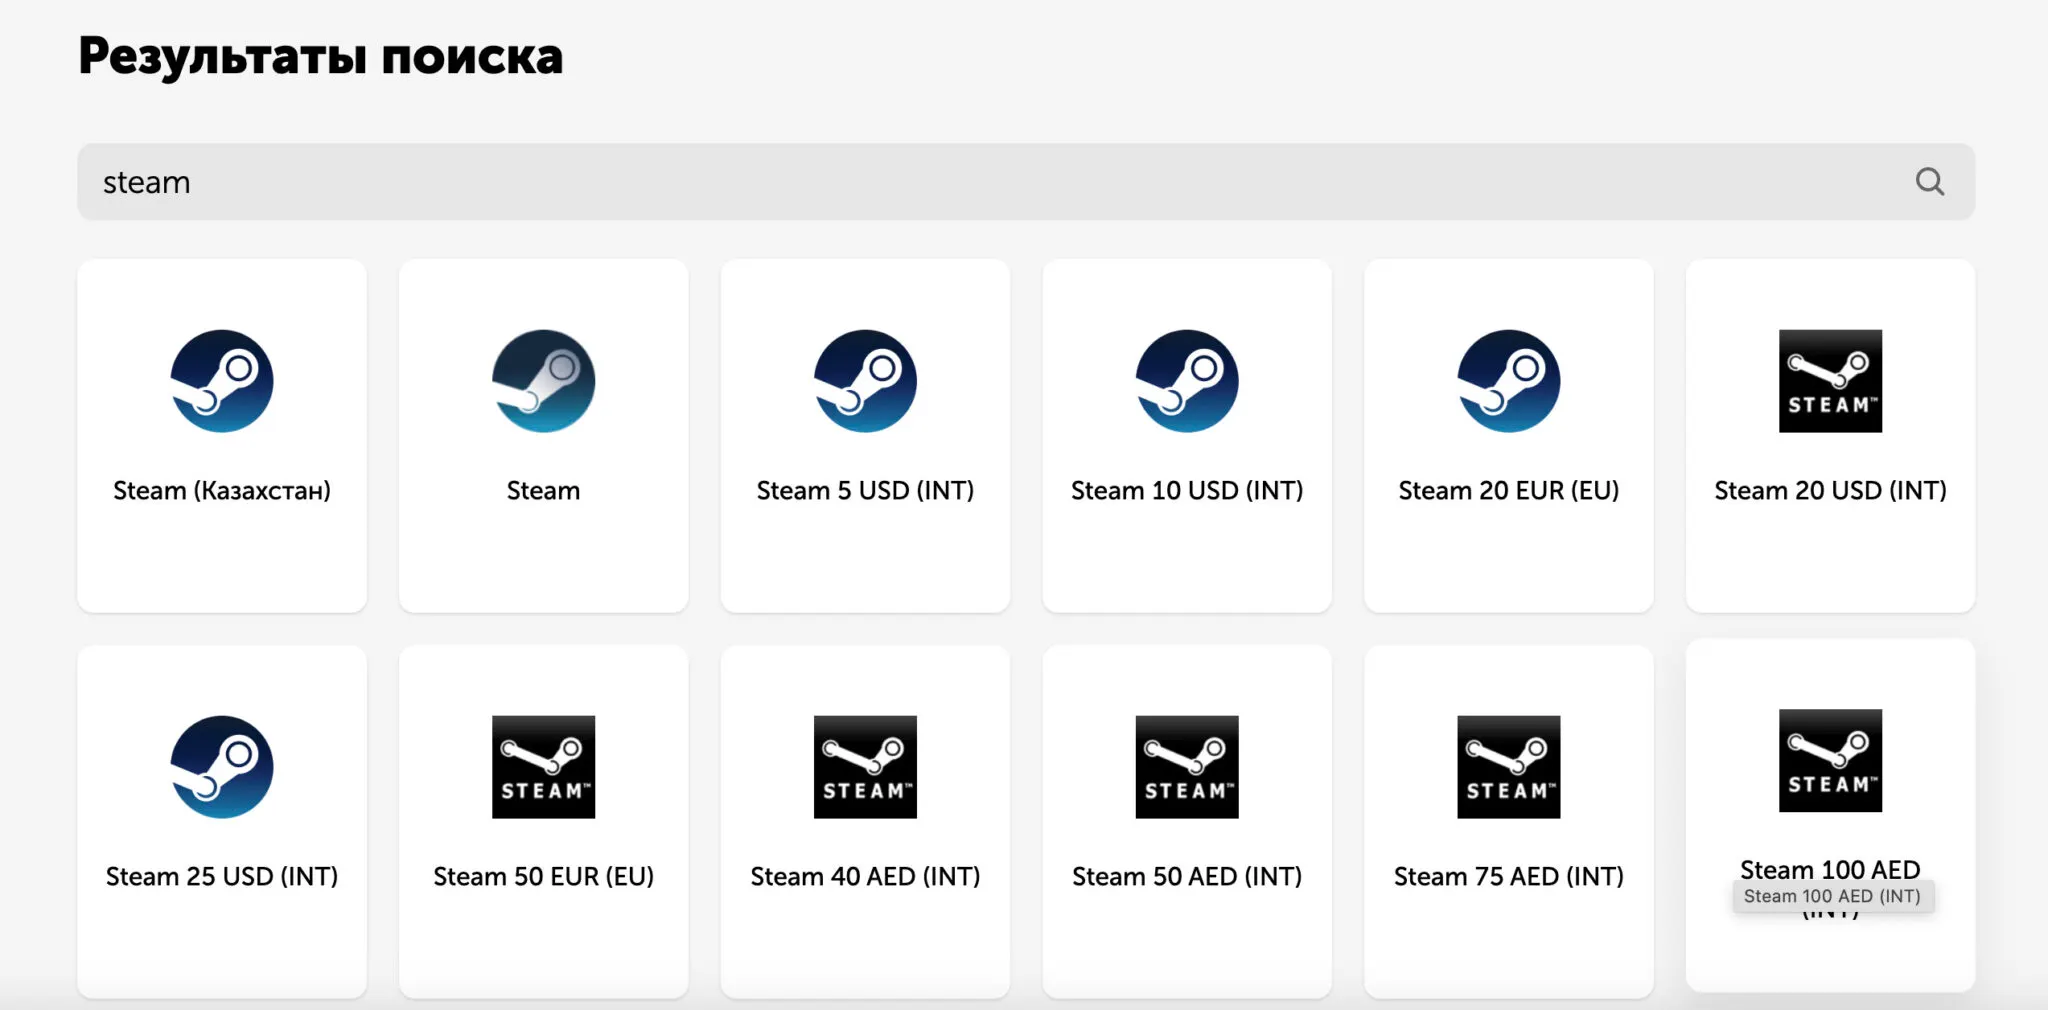Open the Steam 20 EUR (EU) logo
This screenshot has width=2048, height=1010.
click(1508, 381)
